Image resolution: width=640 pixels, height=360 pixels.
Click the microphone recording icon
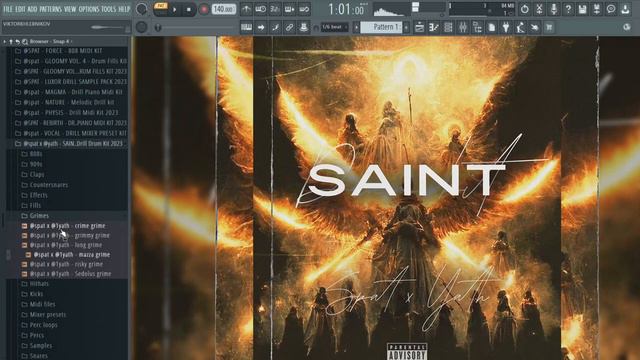click(554, 9)
